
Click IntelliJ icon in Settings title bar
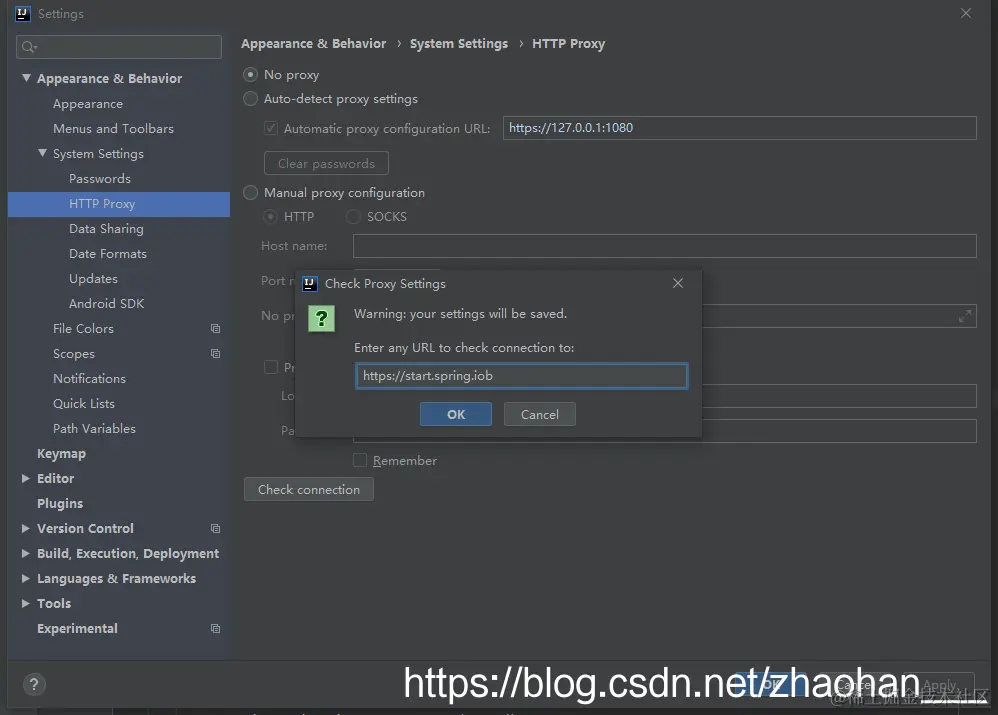tap(22, 13)
